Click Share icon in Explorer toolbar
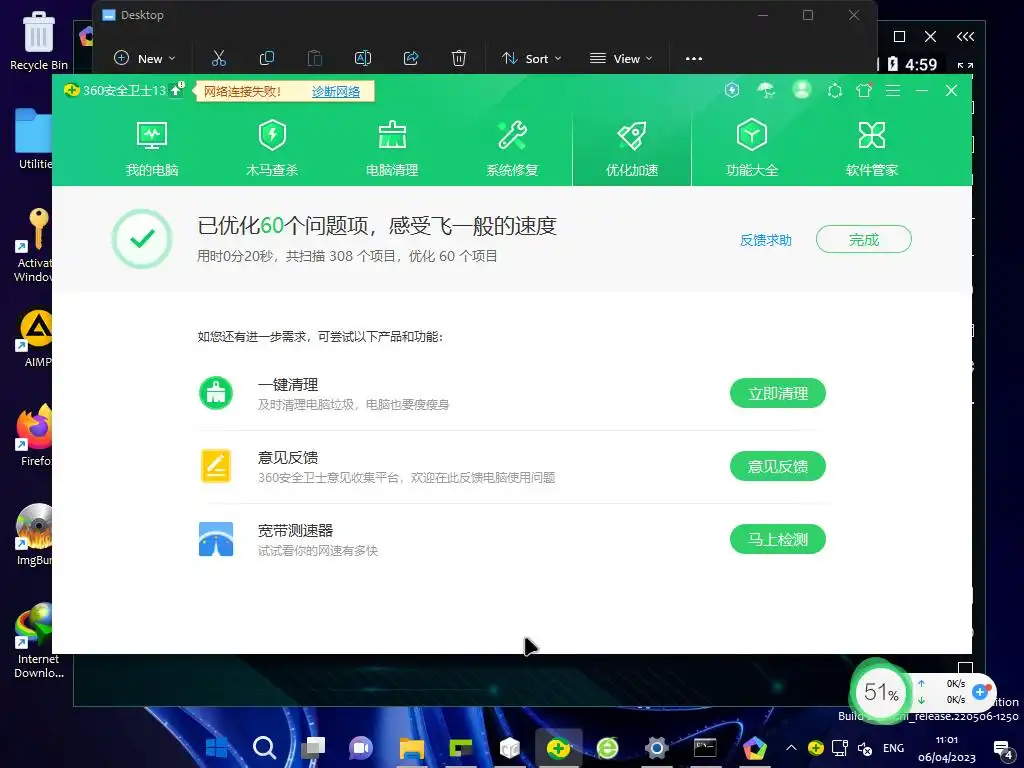1024x768 pixels. point(411,59)
